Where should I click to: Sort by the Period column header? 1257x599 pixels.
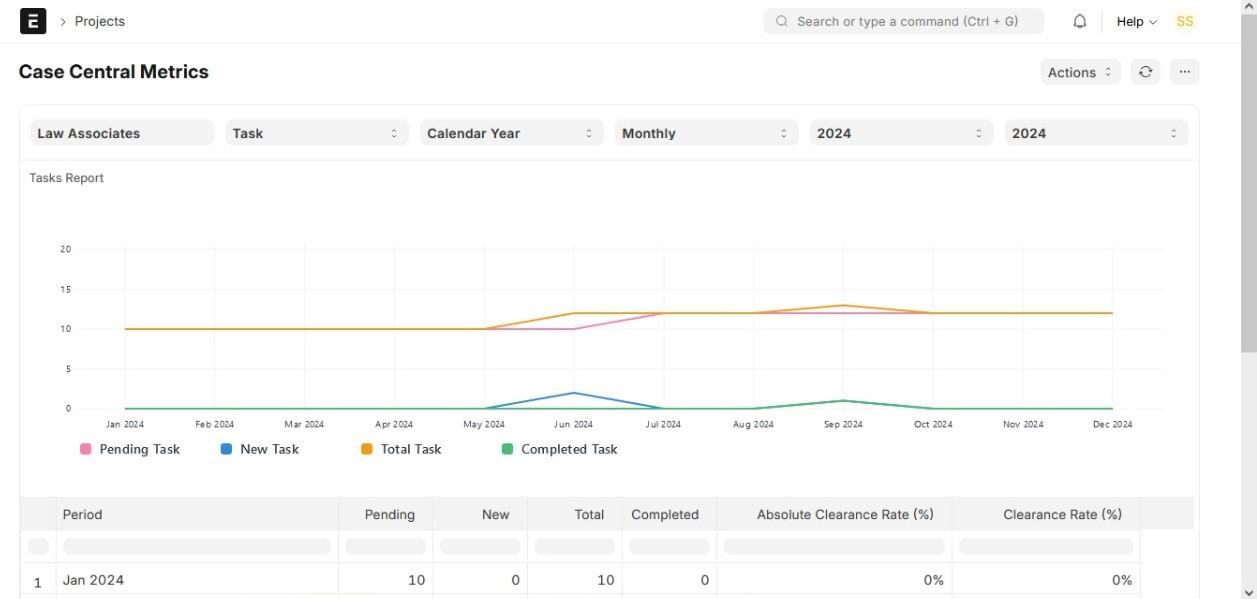(x=197, y=514)
